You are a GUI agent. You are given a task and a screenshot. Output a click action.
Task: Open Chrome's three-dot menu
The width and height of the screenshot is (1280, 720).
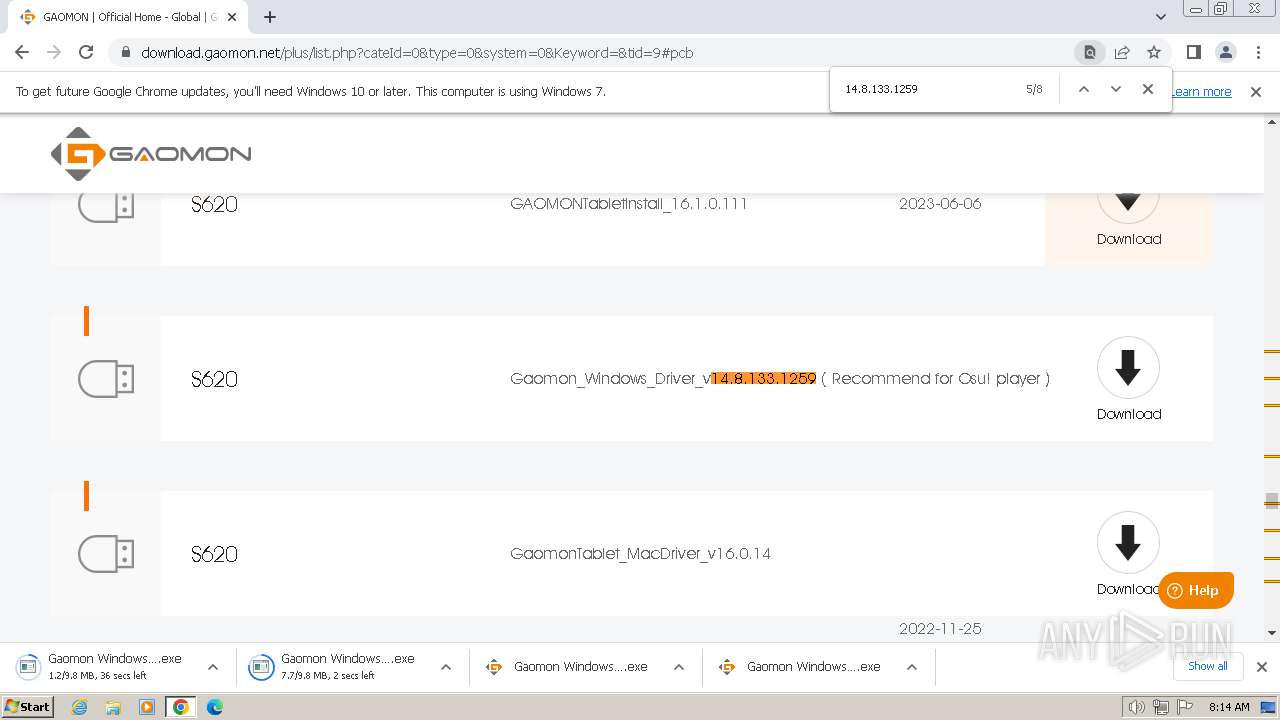1258,52
